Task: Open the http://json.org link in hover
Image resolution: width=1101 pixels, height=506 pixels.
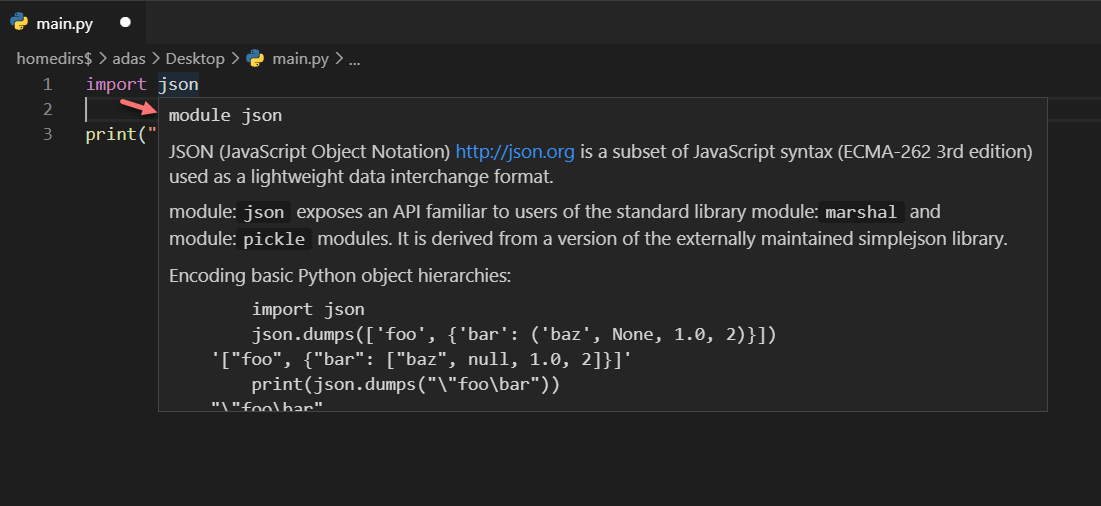Action: coord(515,152)
